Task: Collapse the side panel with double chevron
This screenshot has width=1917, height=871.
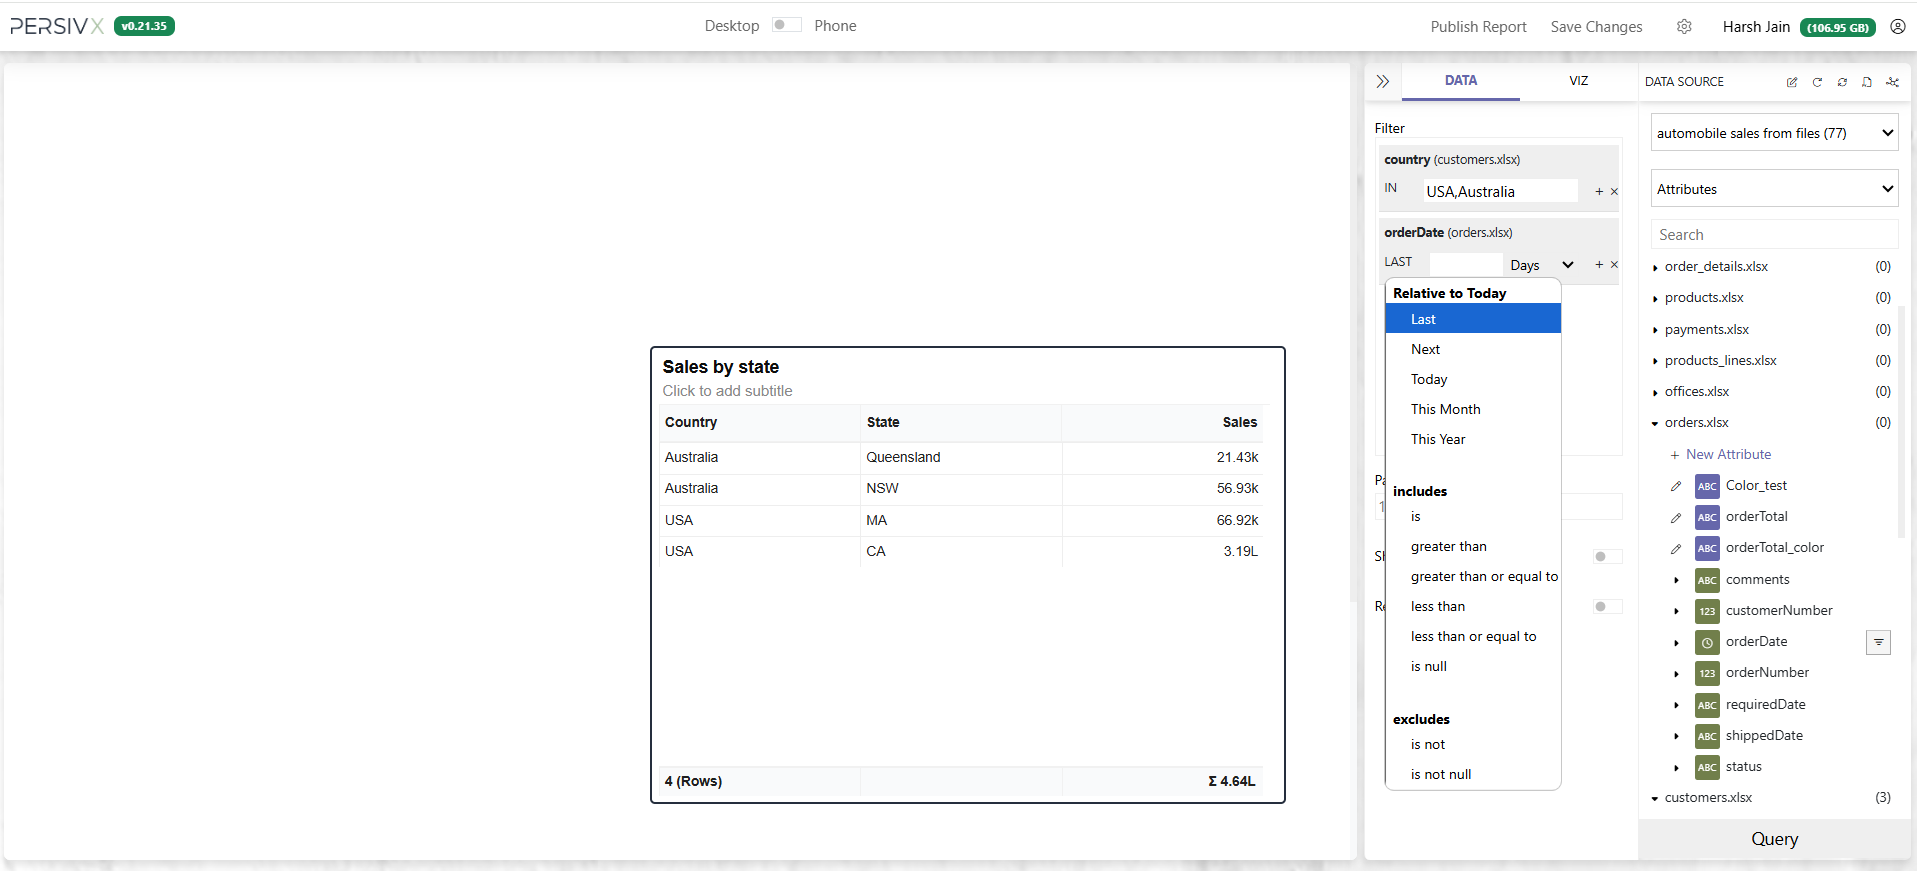Action: 1383,82
